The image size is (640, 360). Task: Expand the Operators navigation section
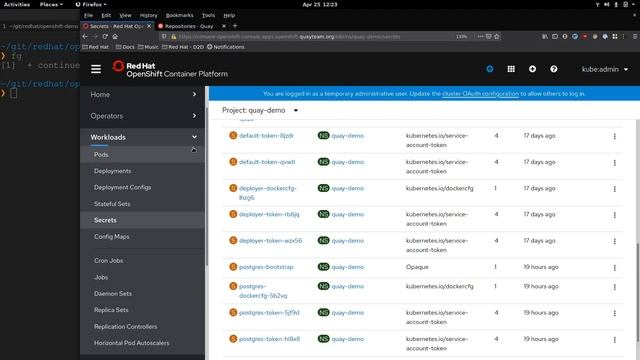tap(143, 116)
